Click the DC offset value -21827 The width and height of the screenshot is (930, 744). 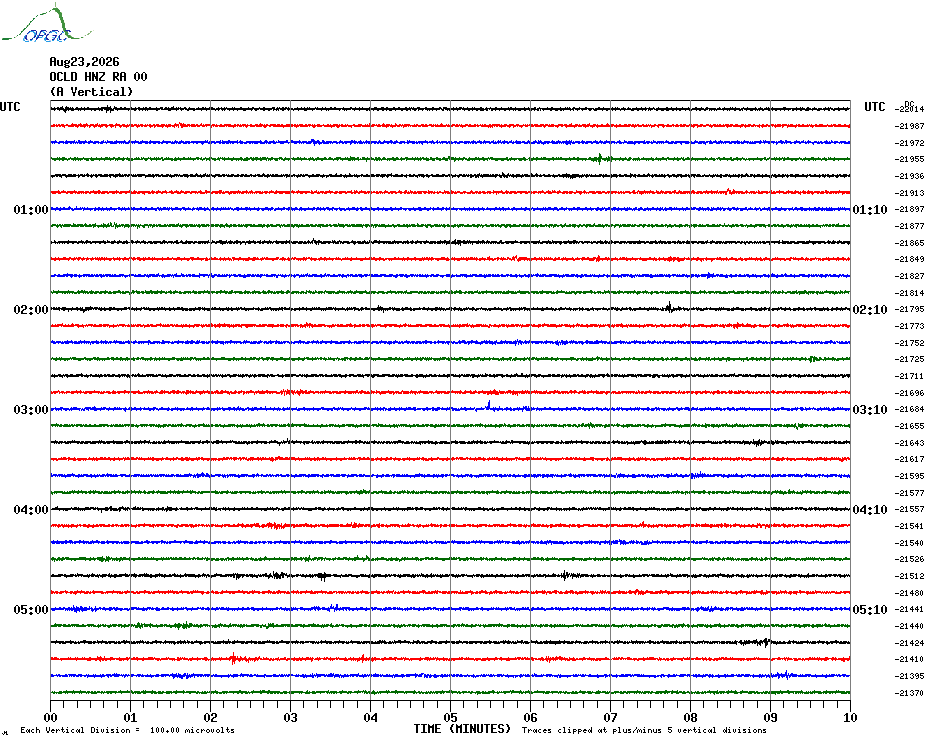point(909,276)
